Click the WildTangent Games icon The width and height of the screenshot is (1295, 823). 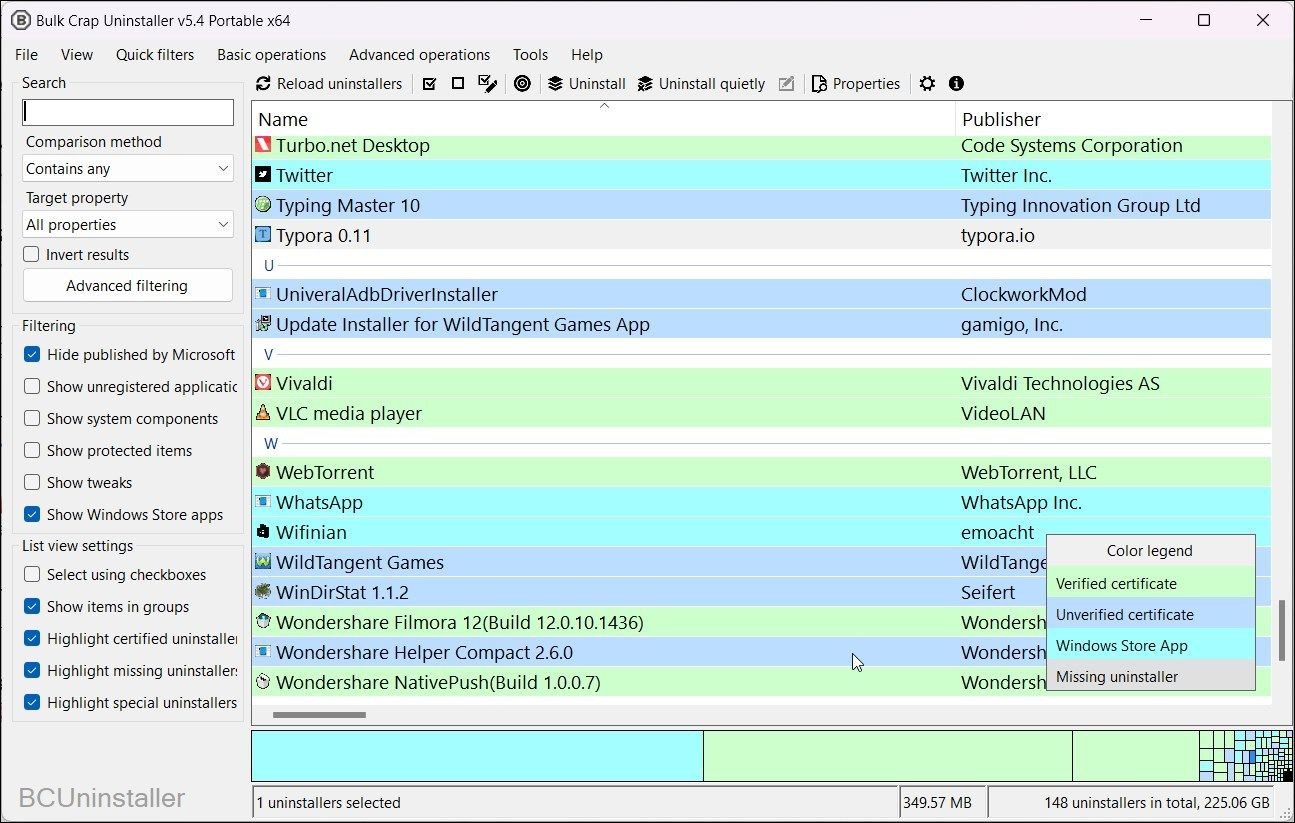[263, 562]
